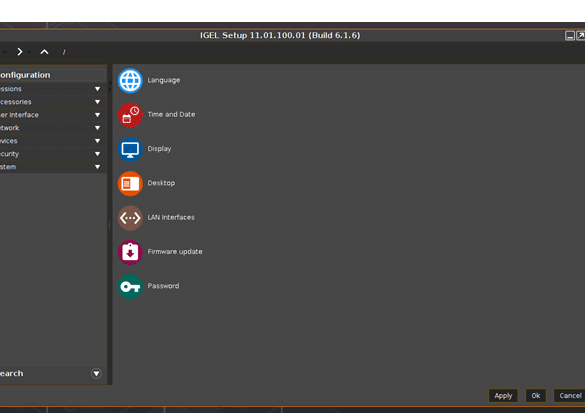Go forward with the right arrow

point(20,52)
